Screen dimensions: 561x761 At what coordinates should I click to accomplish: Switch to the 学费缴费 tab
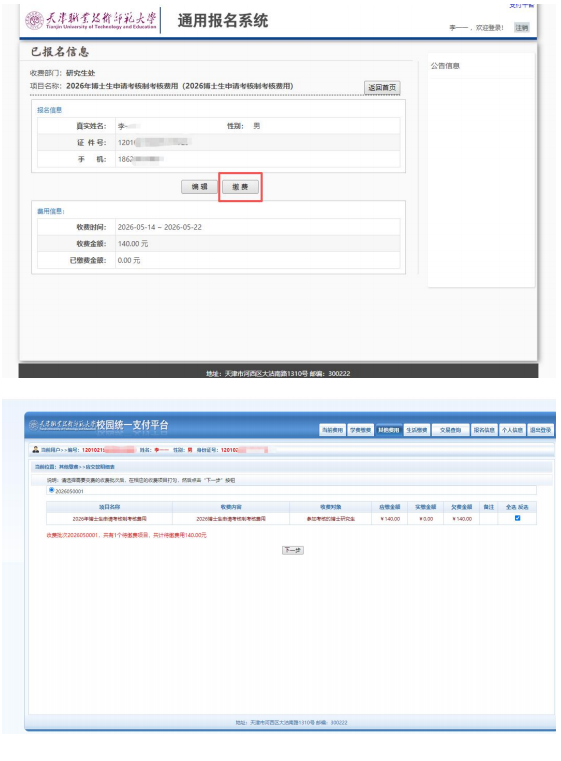[361, 430]
